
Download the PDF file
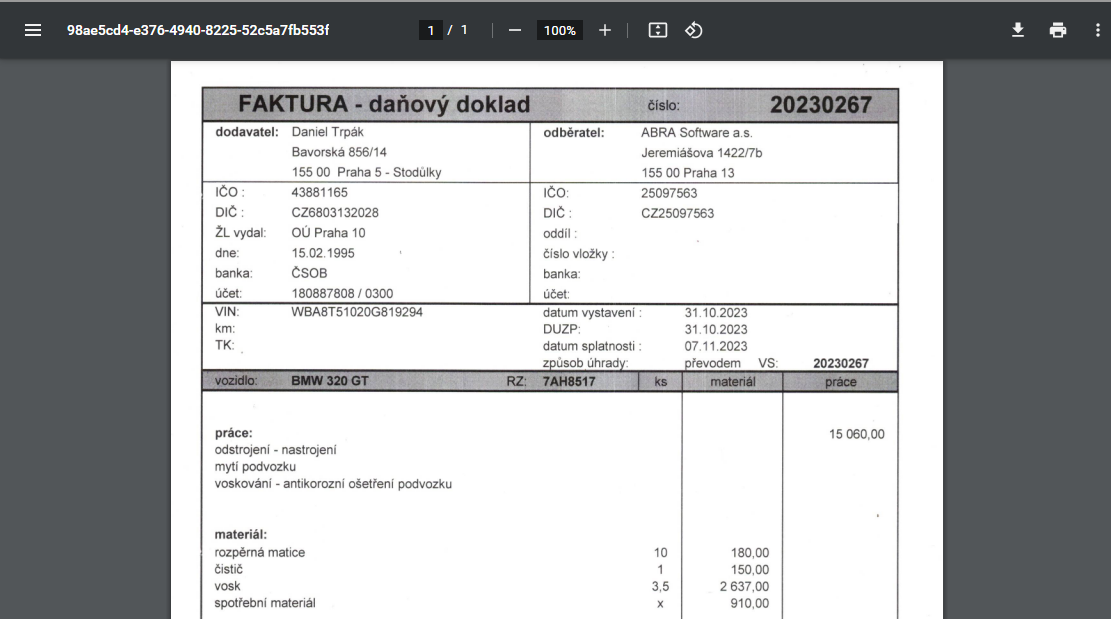pyautogui.click(x=1018, y=30)
